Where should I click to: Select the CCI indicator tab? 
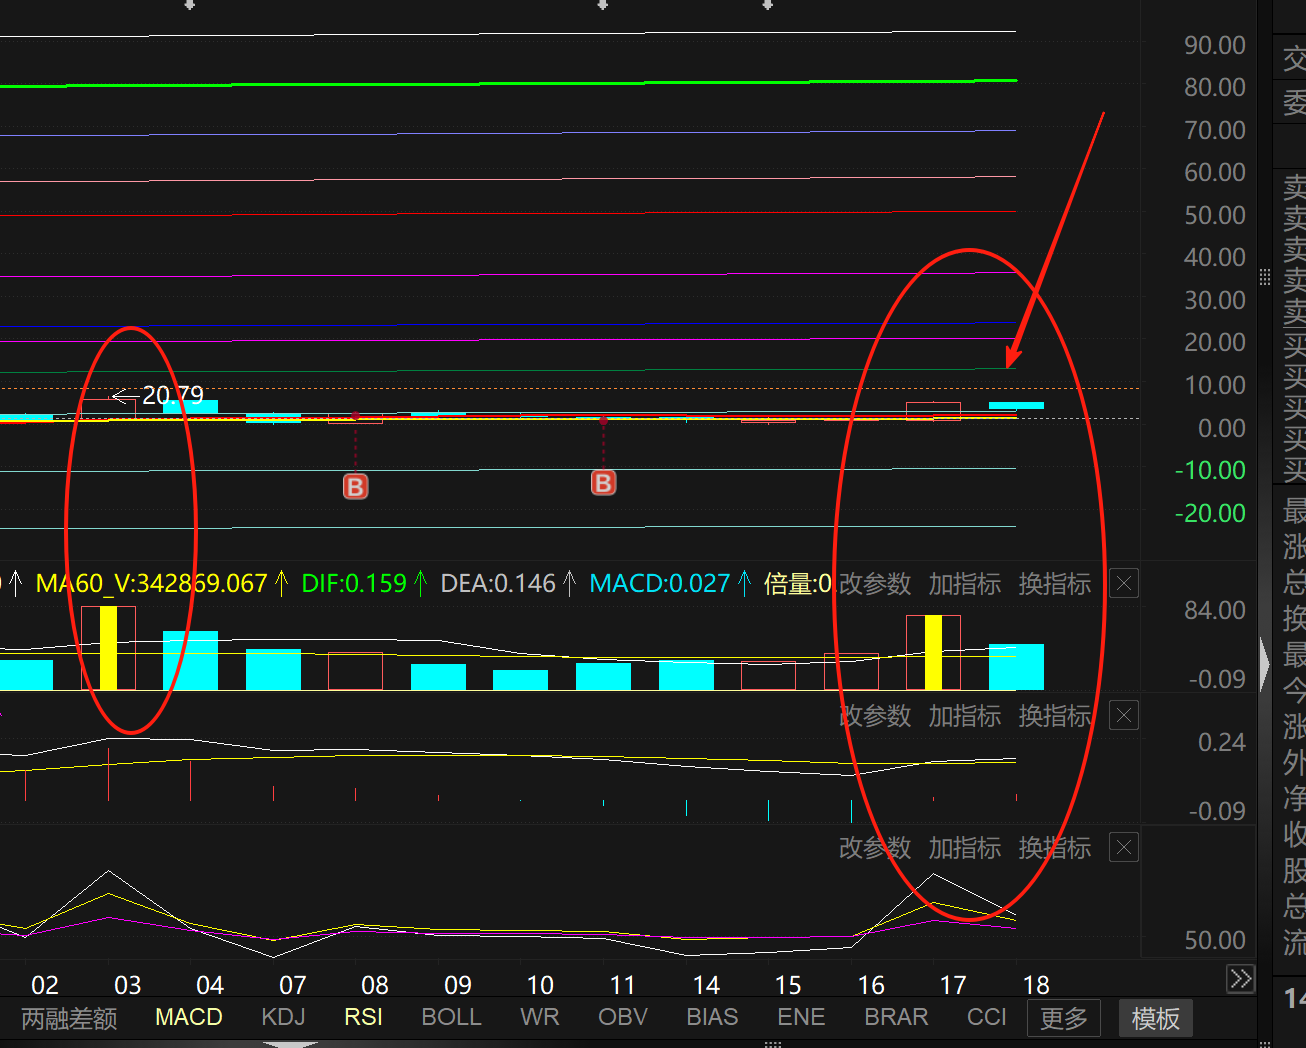point(987,1017)
